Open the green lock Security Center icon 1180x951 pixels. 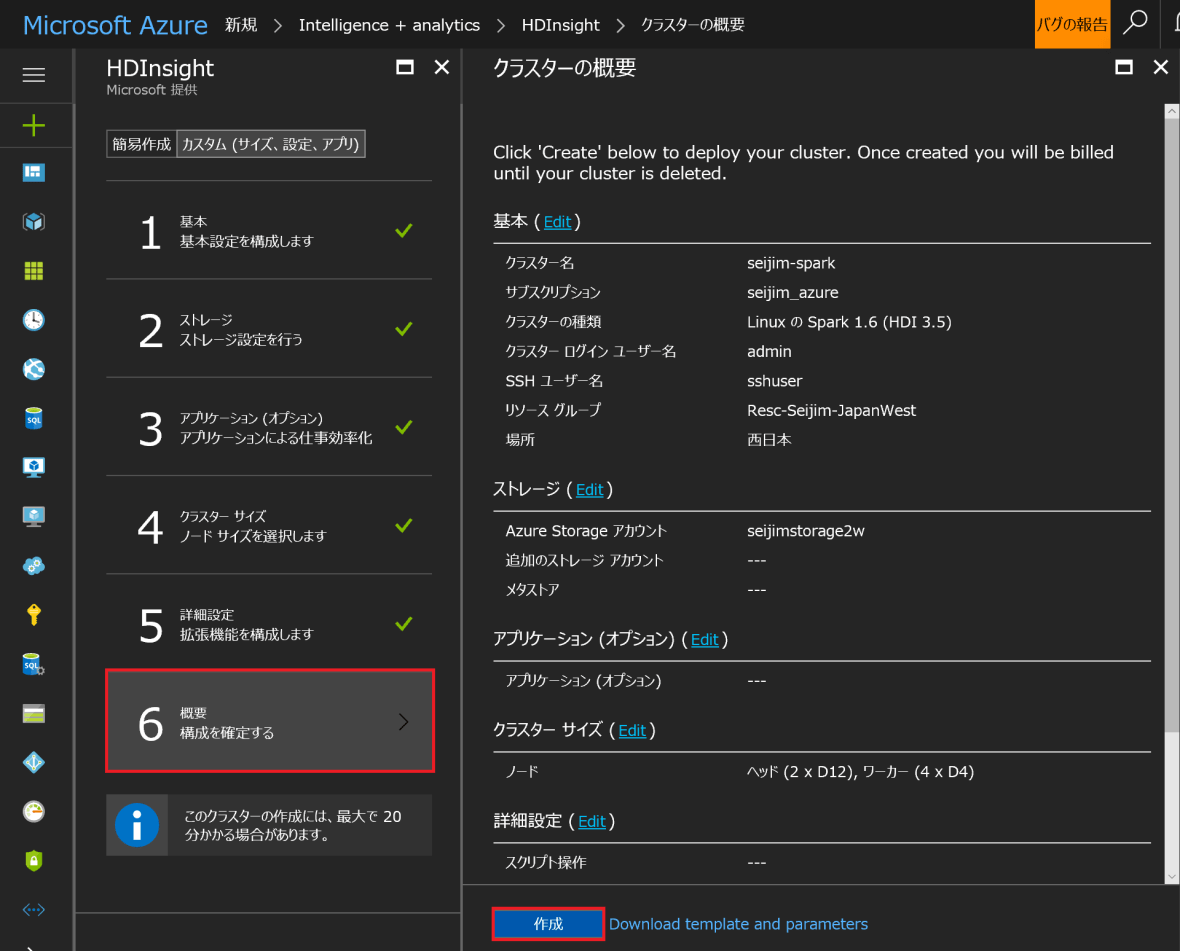[34, 860]
